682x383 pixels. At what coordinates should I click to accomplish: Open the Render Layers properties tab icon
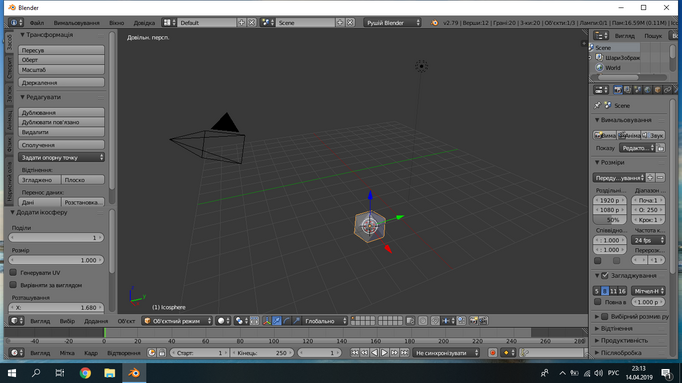click(628, 90)
